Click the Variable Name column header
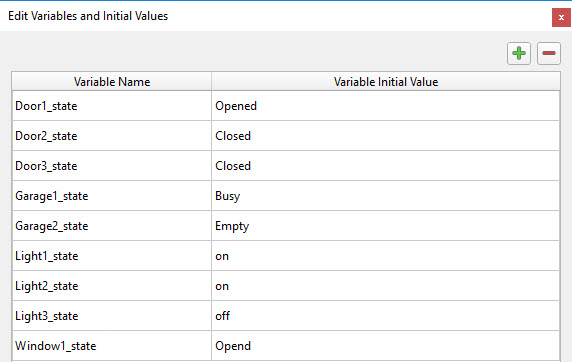The width and height of the screenshot is (572, 362). (x=112, y=81)
